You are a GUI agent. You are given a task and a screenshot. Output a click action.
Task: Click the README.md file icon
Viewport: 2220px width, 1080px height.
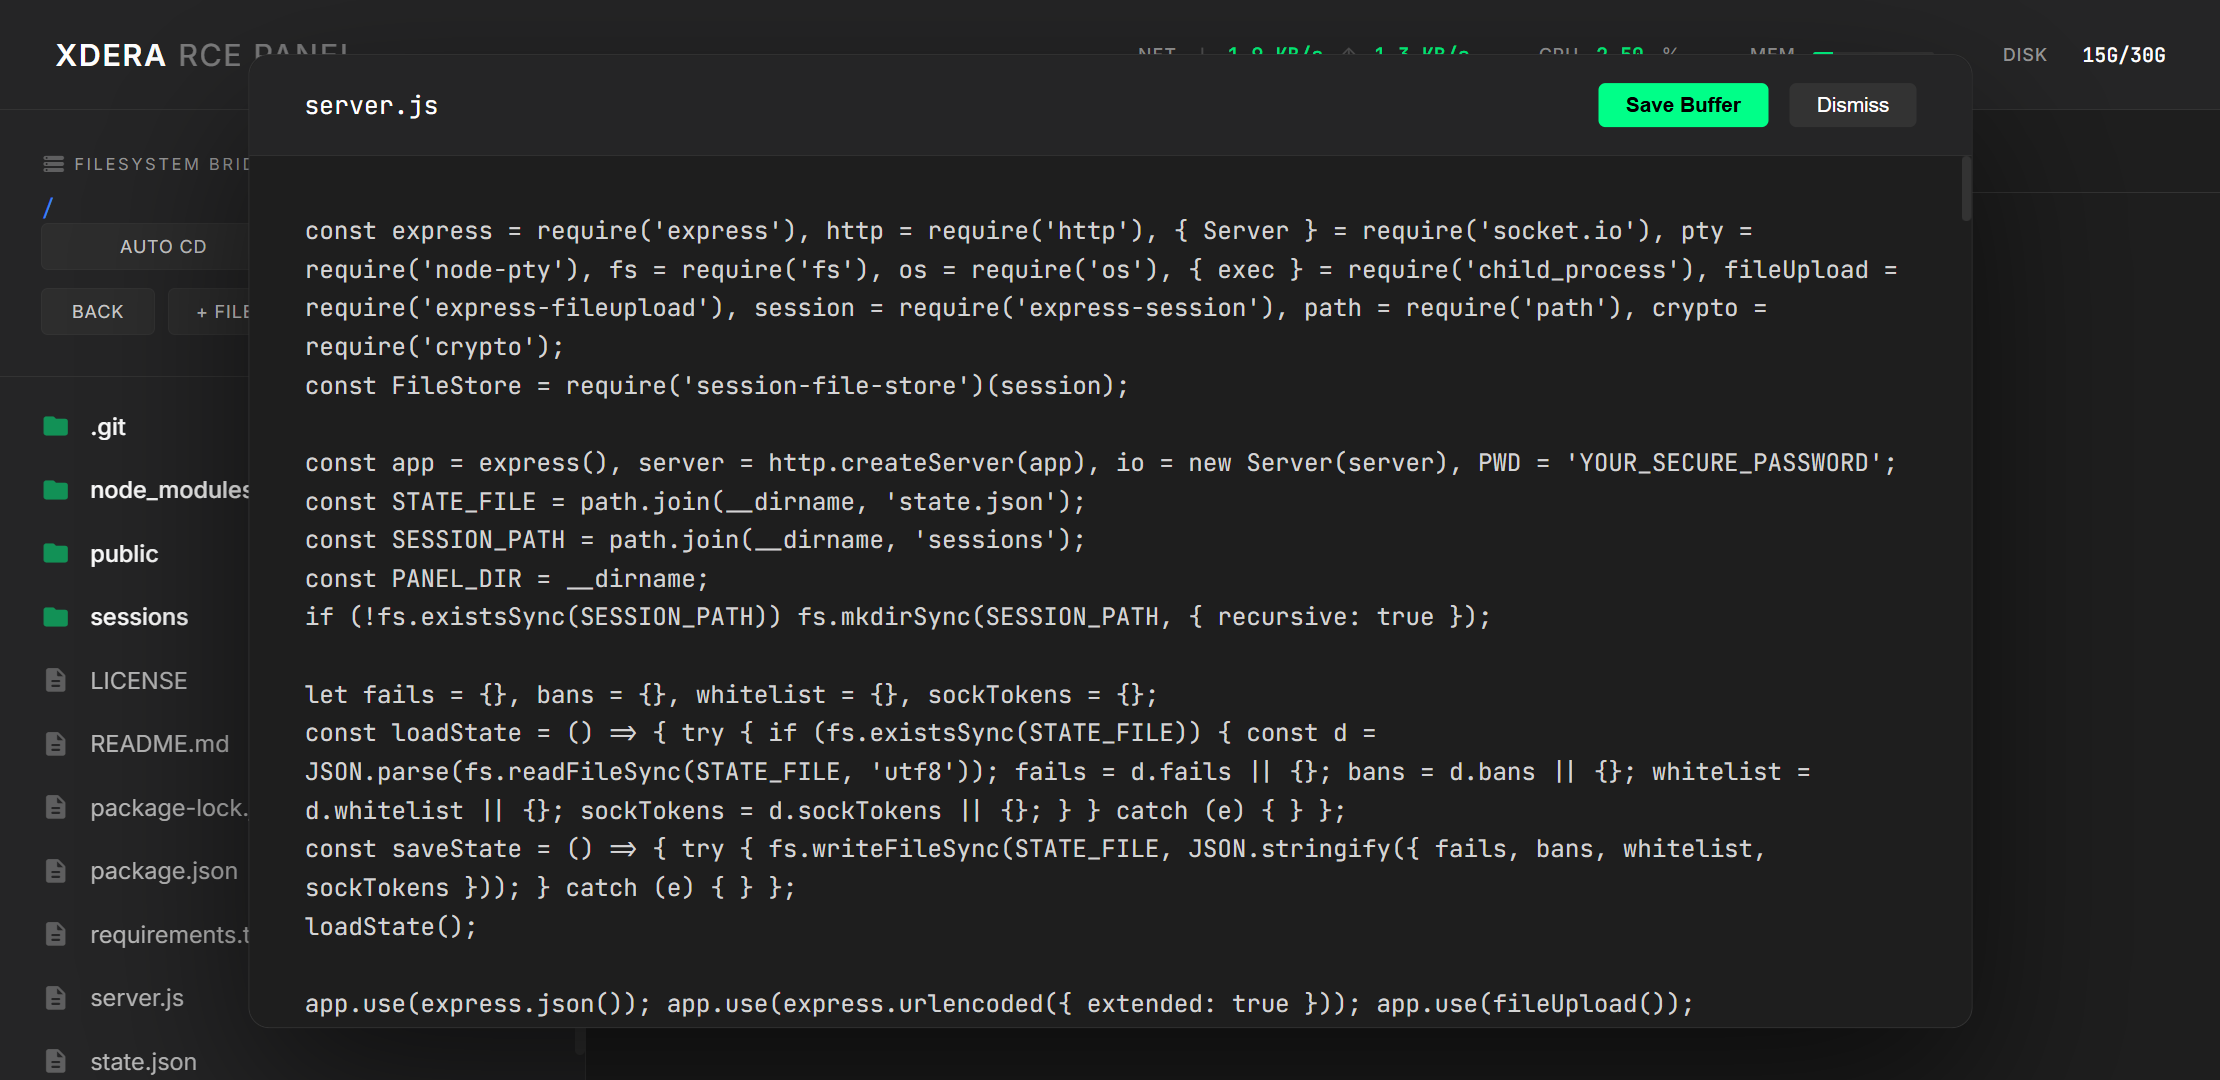point(56,744)
